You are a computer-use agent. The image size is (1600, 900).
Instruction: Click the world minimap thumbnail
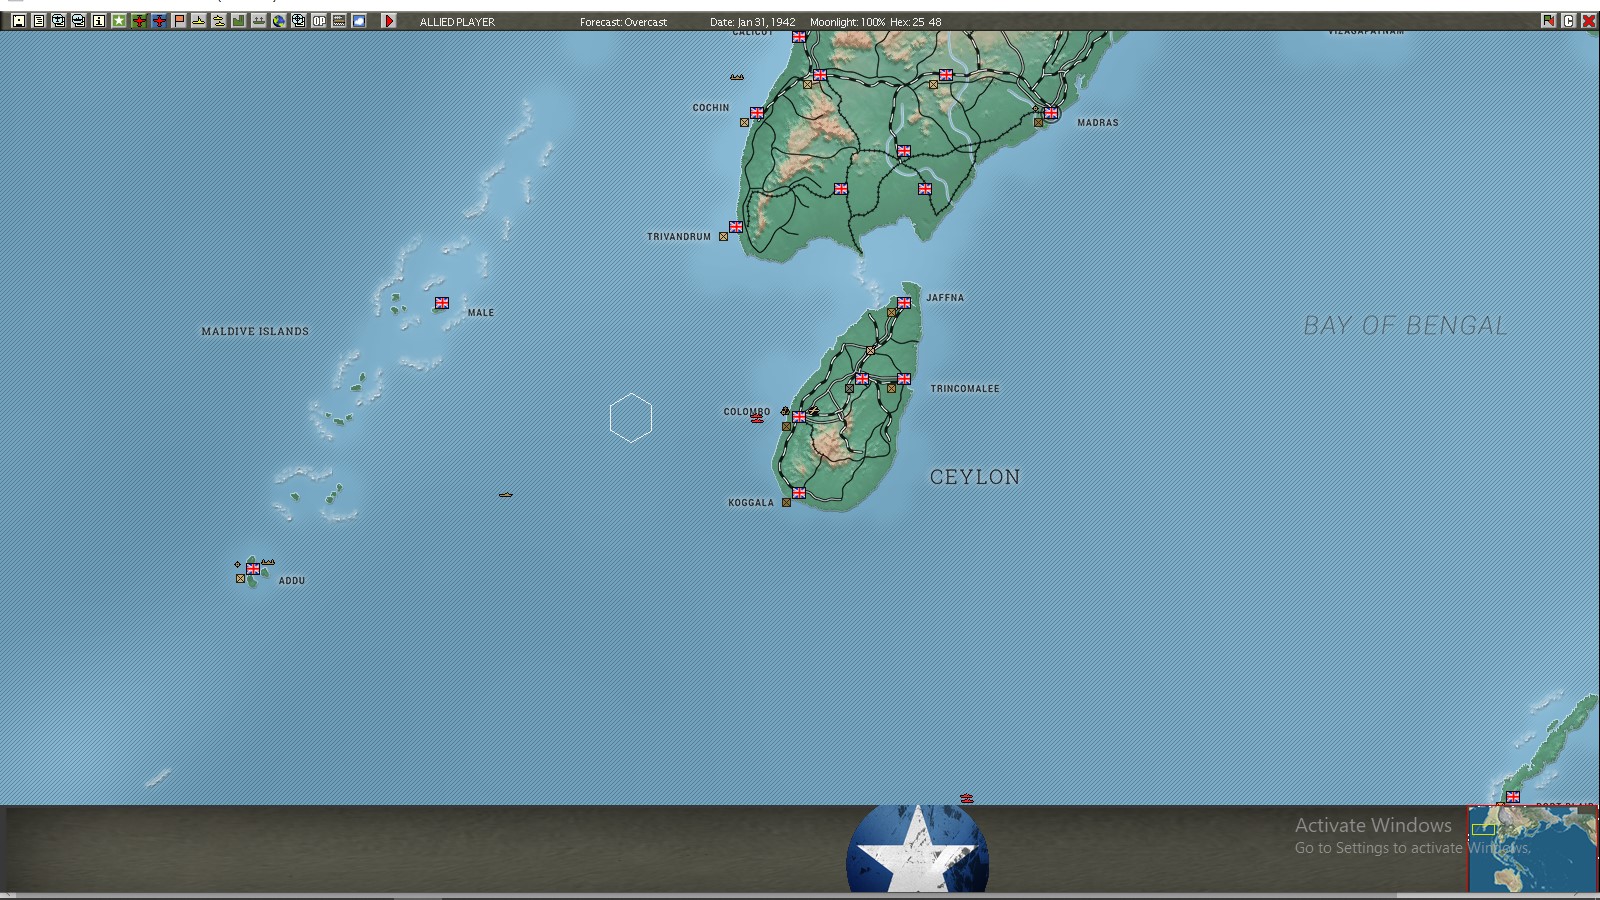(1533, 849)
